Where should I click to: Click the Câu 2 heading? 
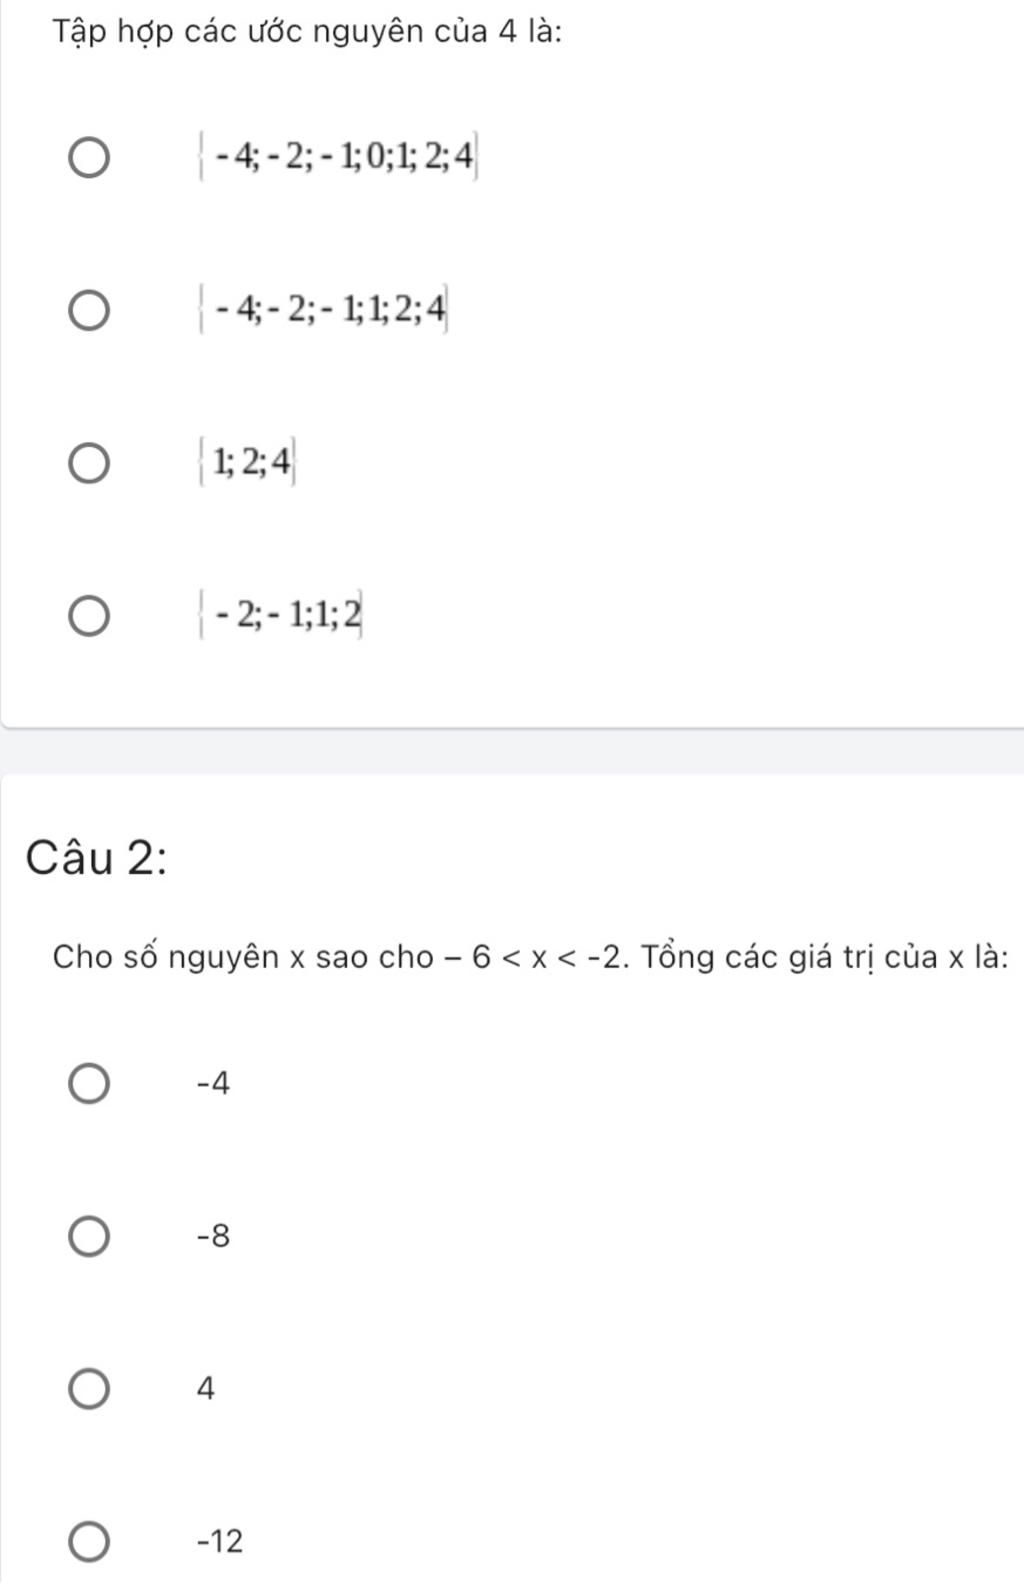[x=96, y=859]
